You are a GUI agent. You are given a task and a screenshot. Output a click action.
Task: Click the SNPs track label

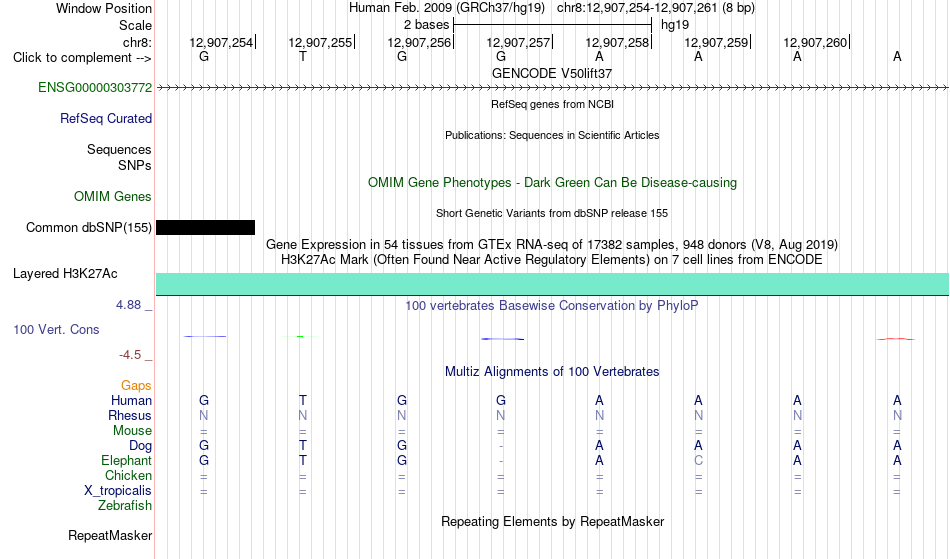pos(135,166)
